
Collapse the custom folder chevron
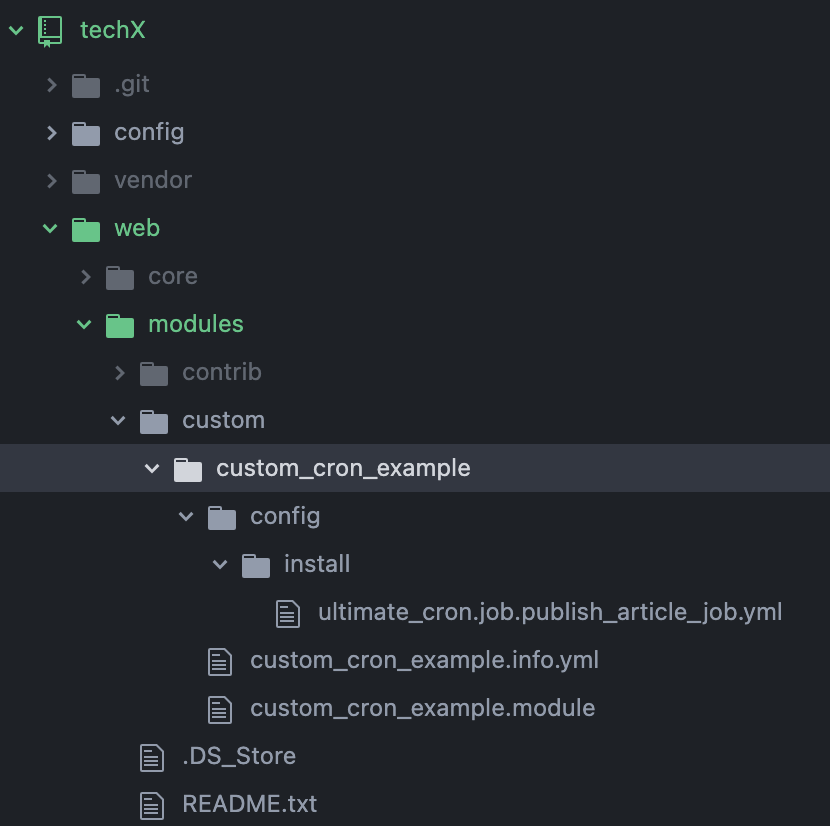118,420
